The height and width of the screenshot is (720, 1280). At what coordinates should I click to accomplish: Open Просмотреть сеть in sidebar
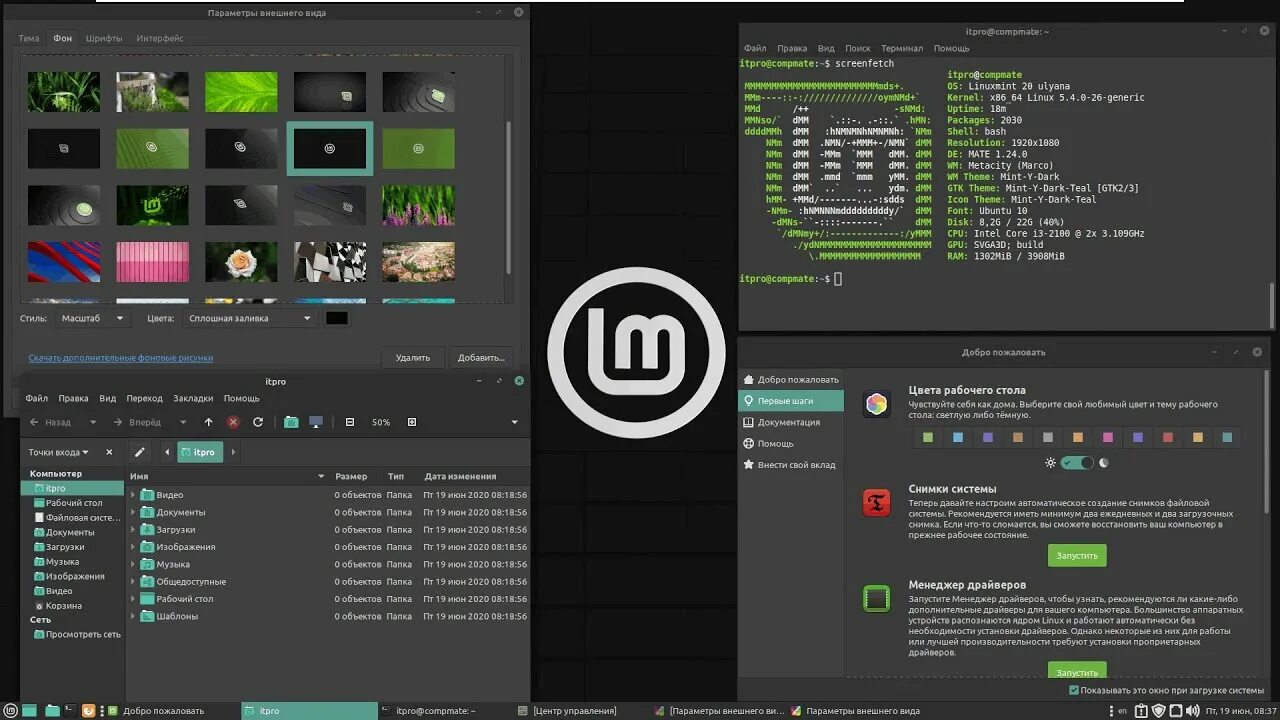coord(77,634)
